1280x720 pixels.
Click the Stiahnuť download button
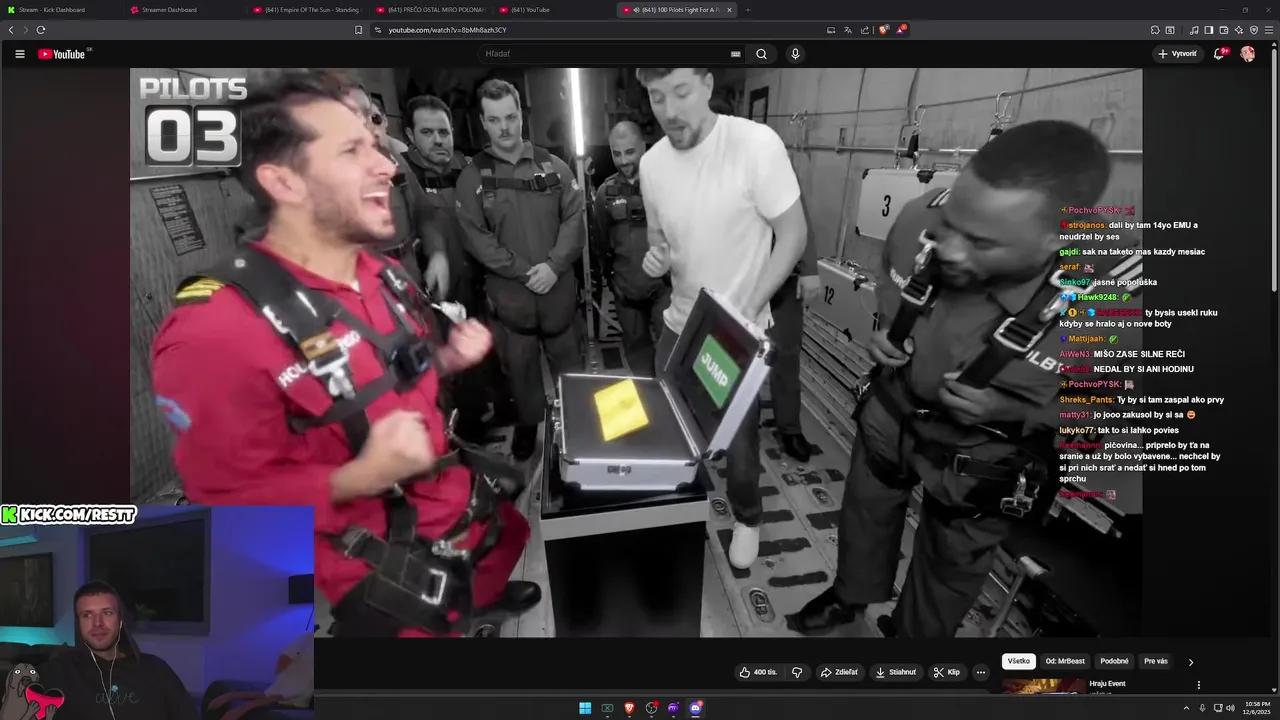click(896, 672)
